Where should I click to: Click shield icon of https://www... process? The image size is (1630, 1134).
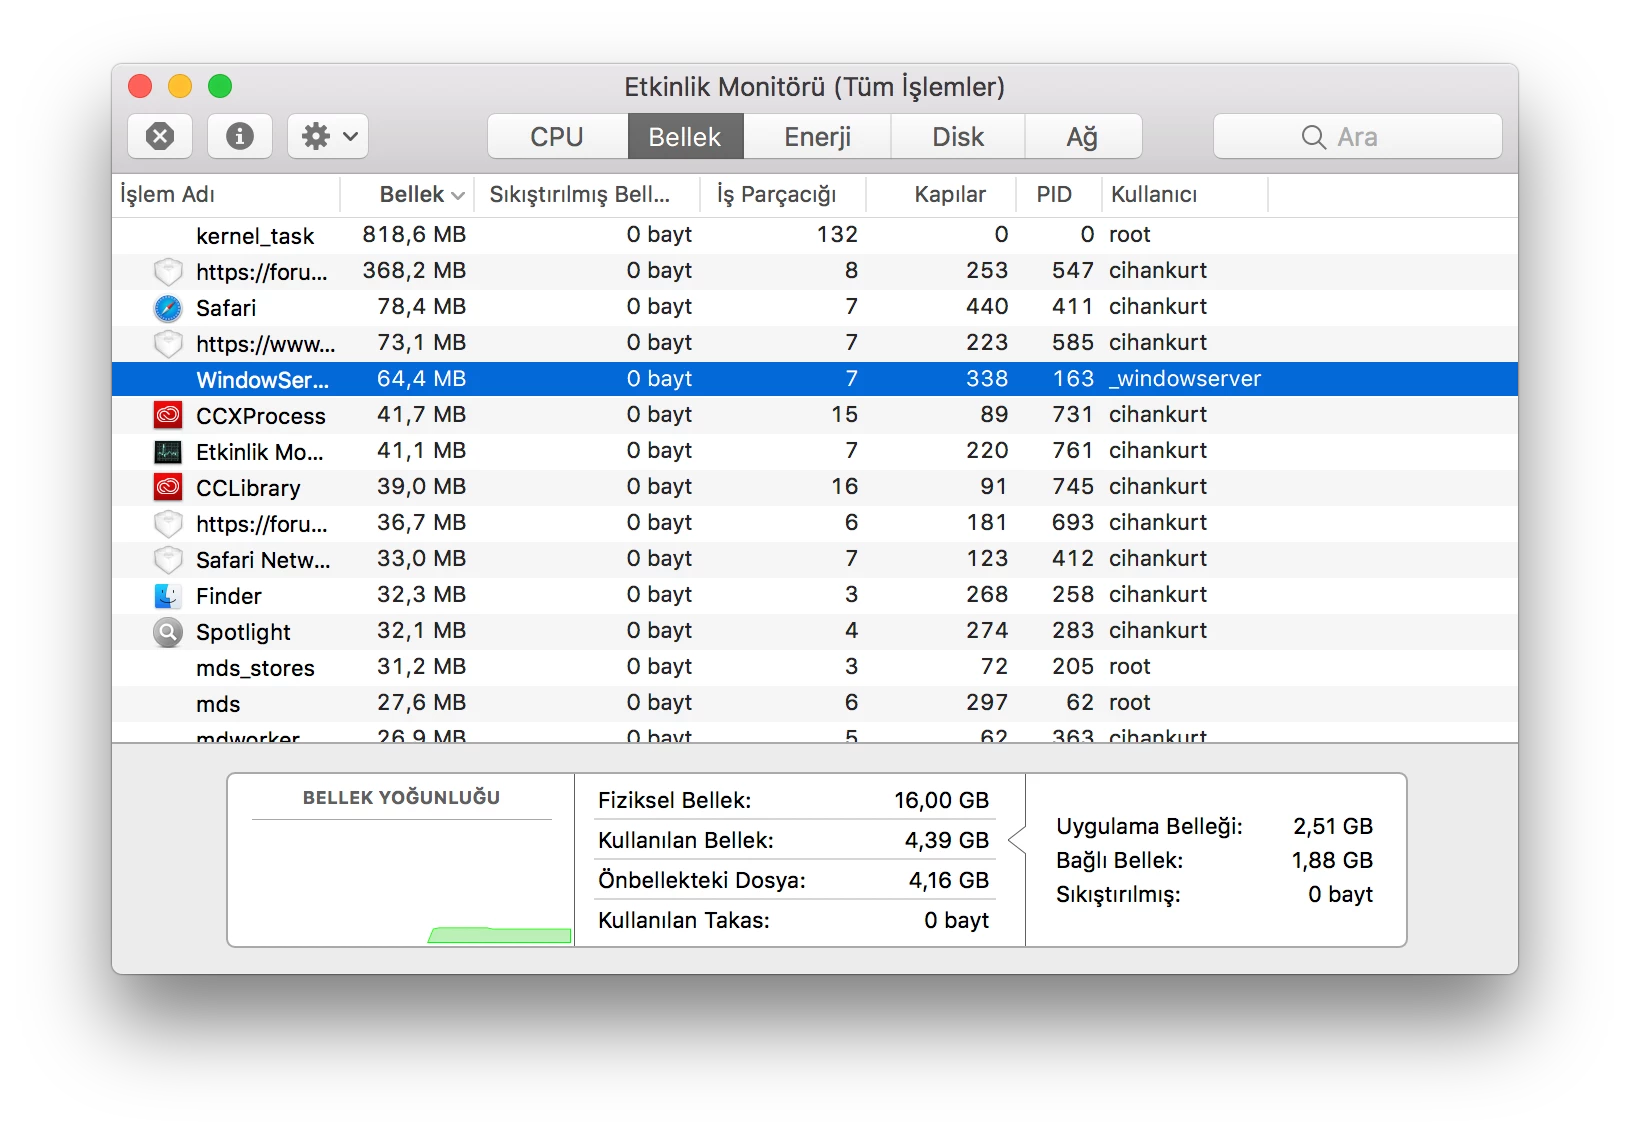(x=168, y=344)
